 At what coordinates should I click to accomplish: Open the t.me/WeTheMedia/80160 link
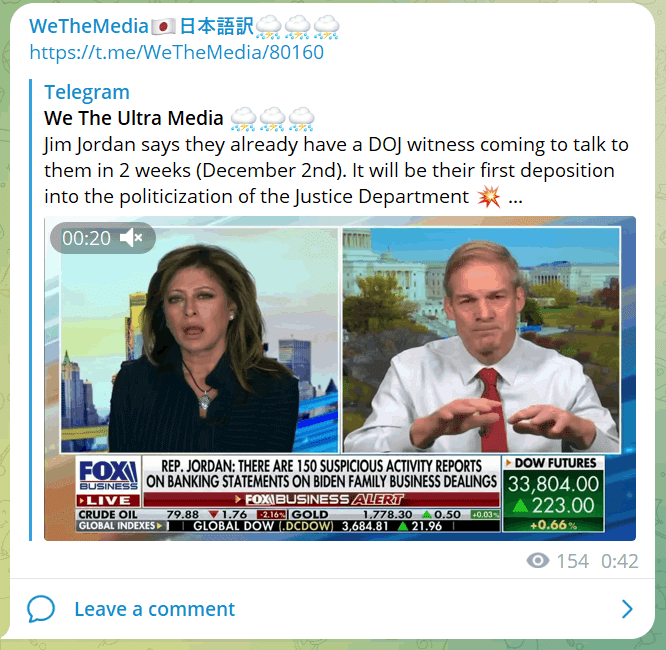click(x=177, y=53)
